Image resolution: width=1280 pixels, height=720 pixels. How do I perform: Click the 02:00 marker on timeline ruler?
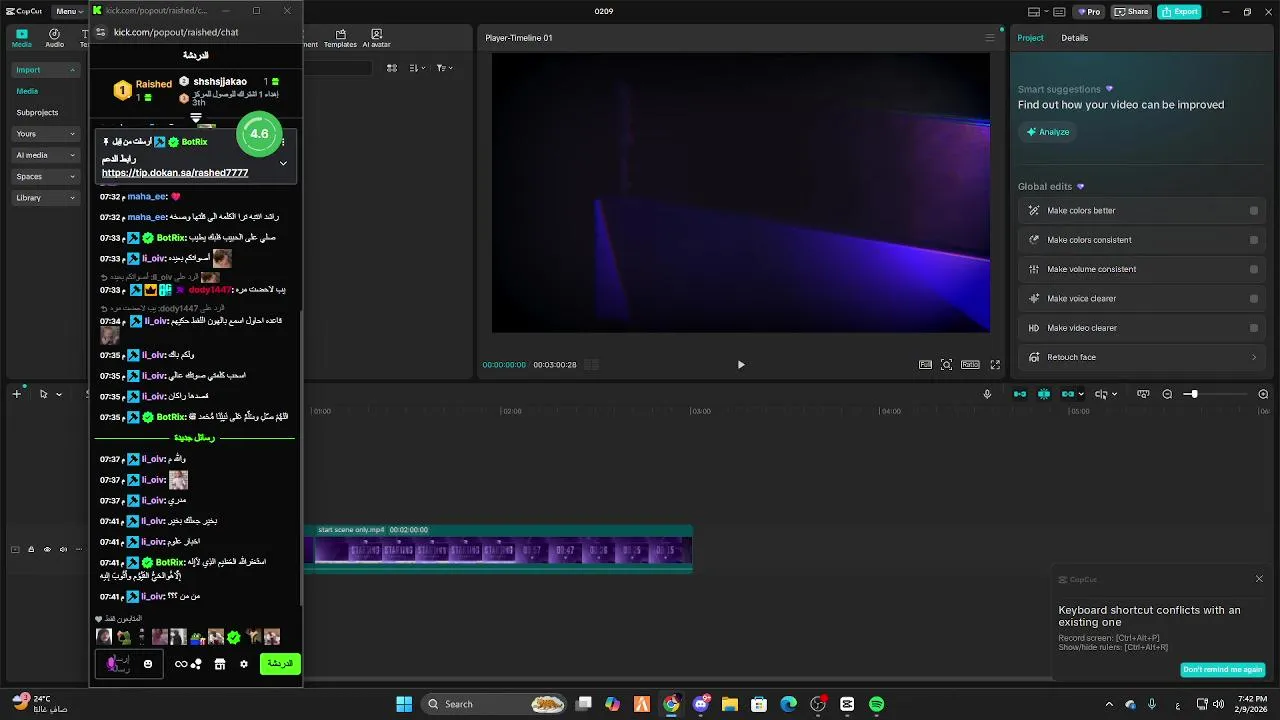511,411
